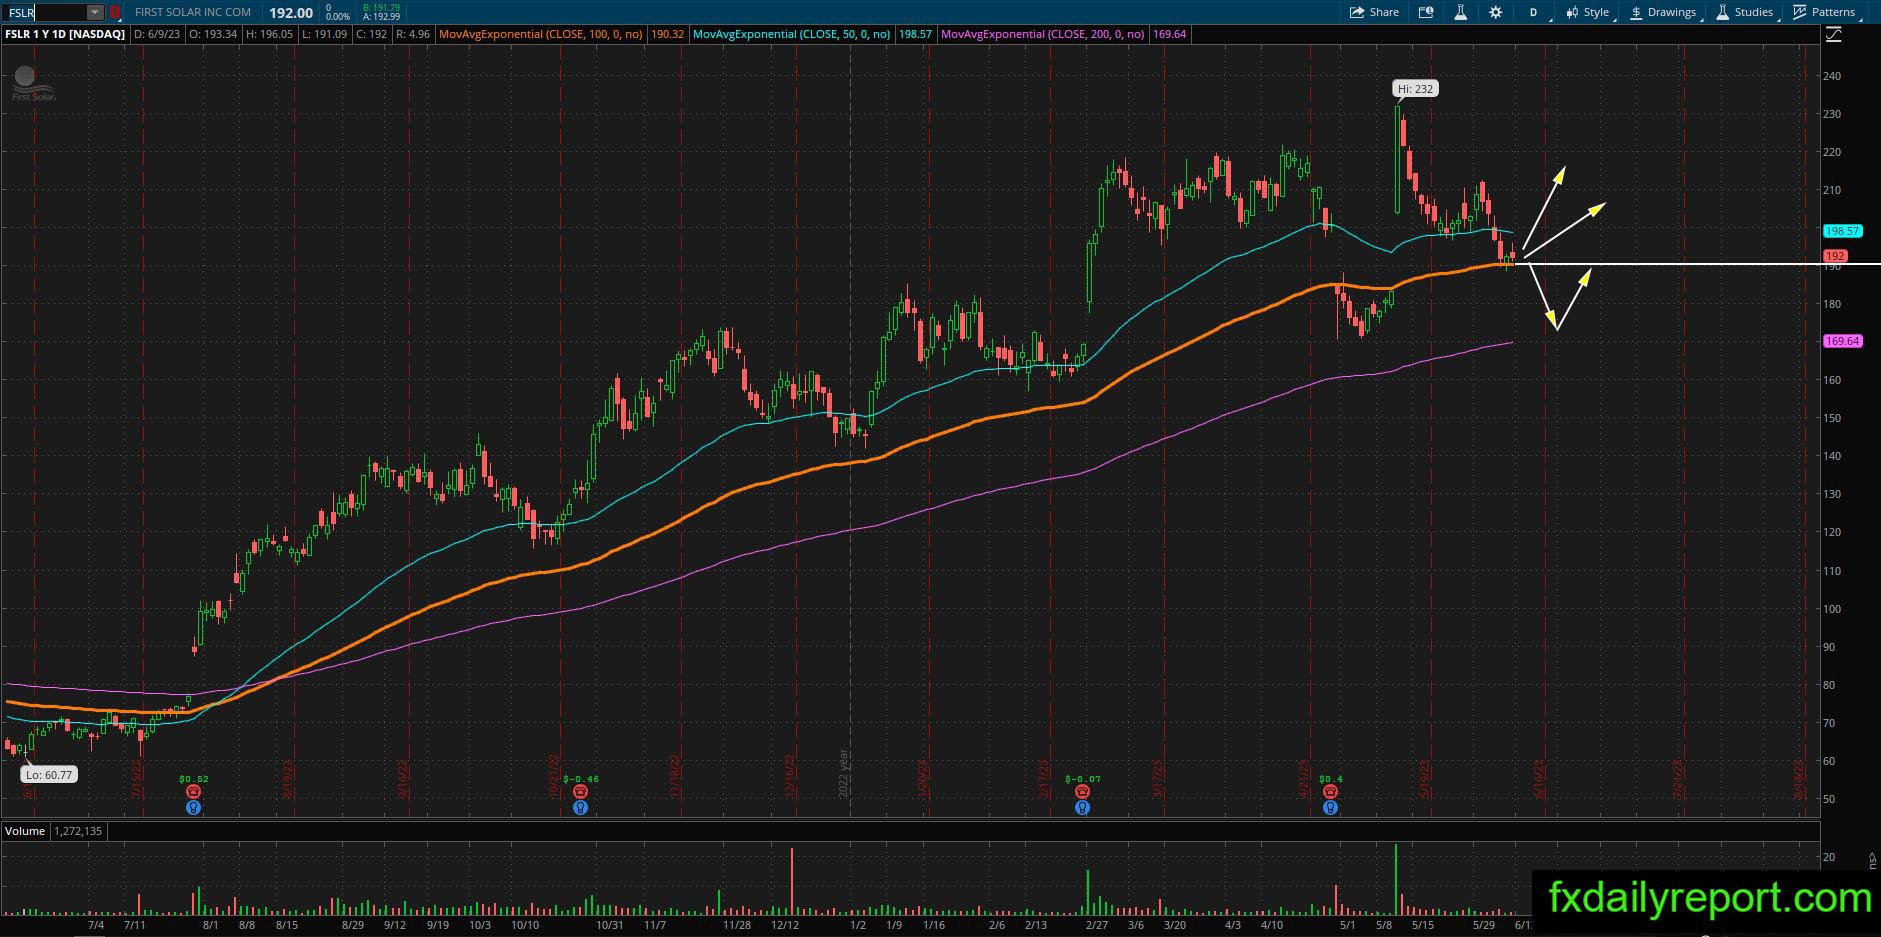Screen dimensions: 1881x937
Task: Open chart settings gear
Action: (x=1495, y=12)
